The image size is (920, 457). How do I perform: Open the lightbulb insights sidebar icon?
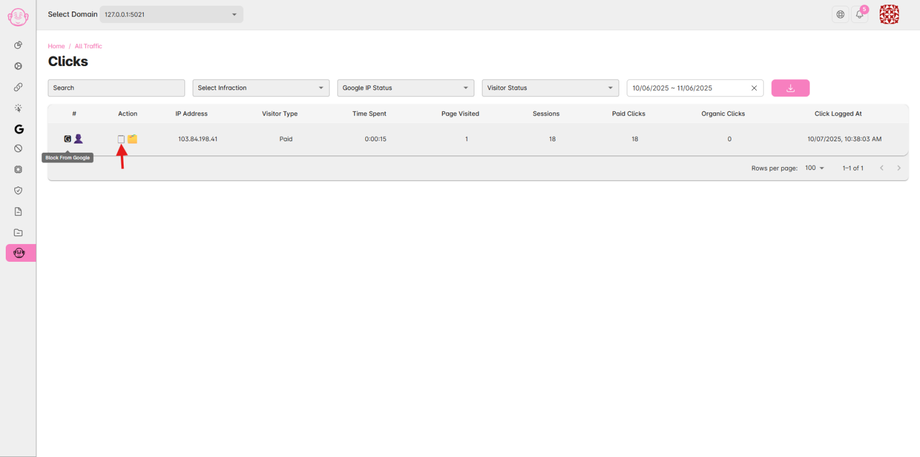click(18, 108)
